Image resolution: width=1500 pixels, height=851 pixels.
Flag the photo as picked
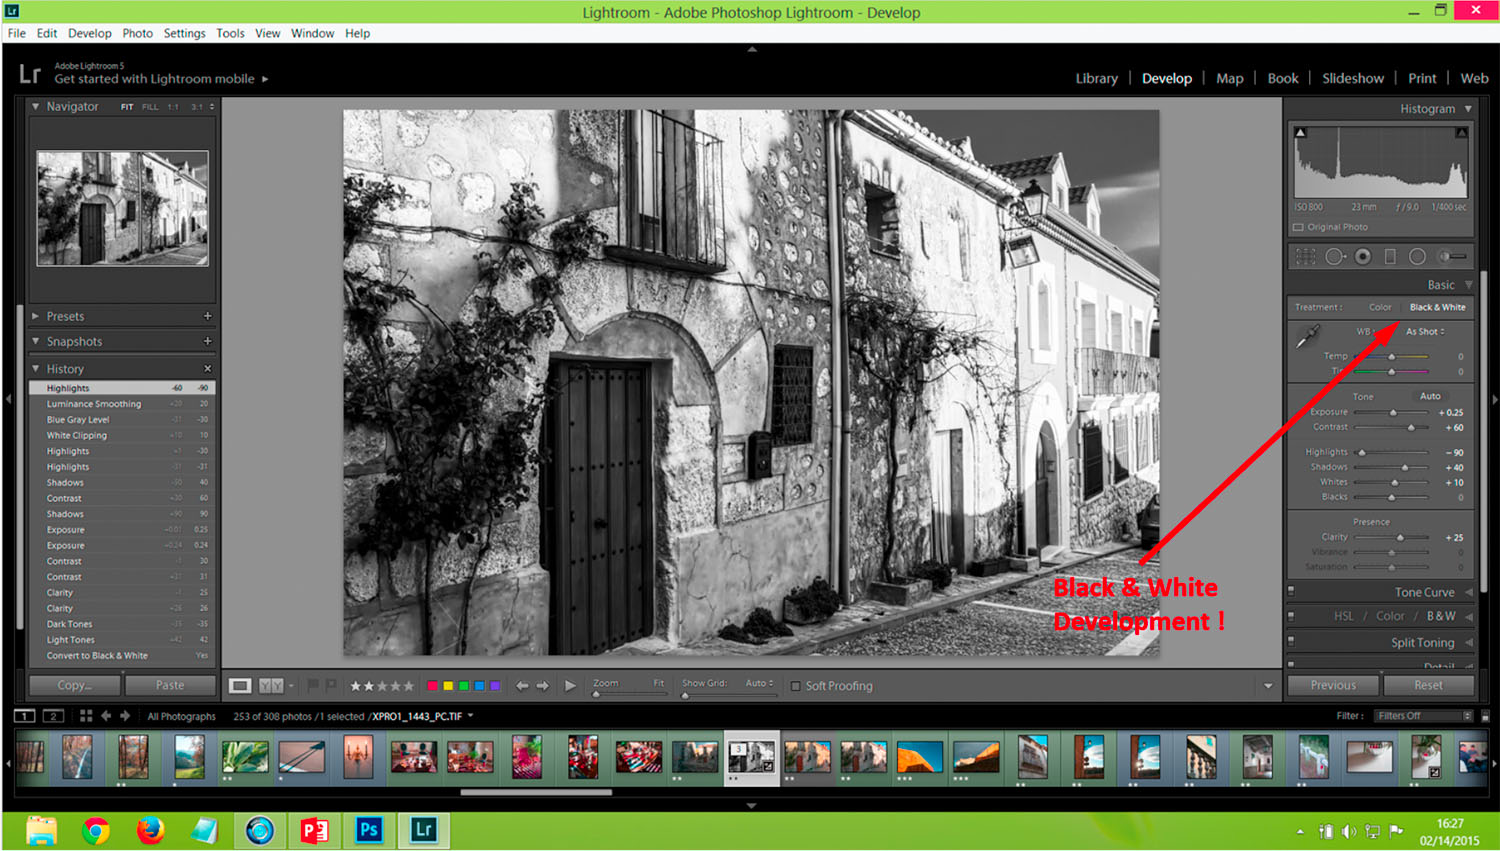point(313,685)
